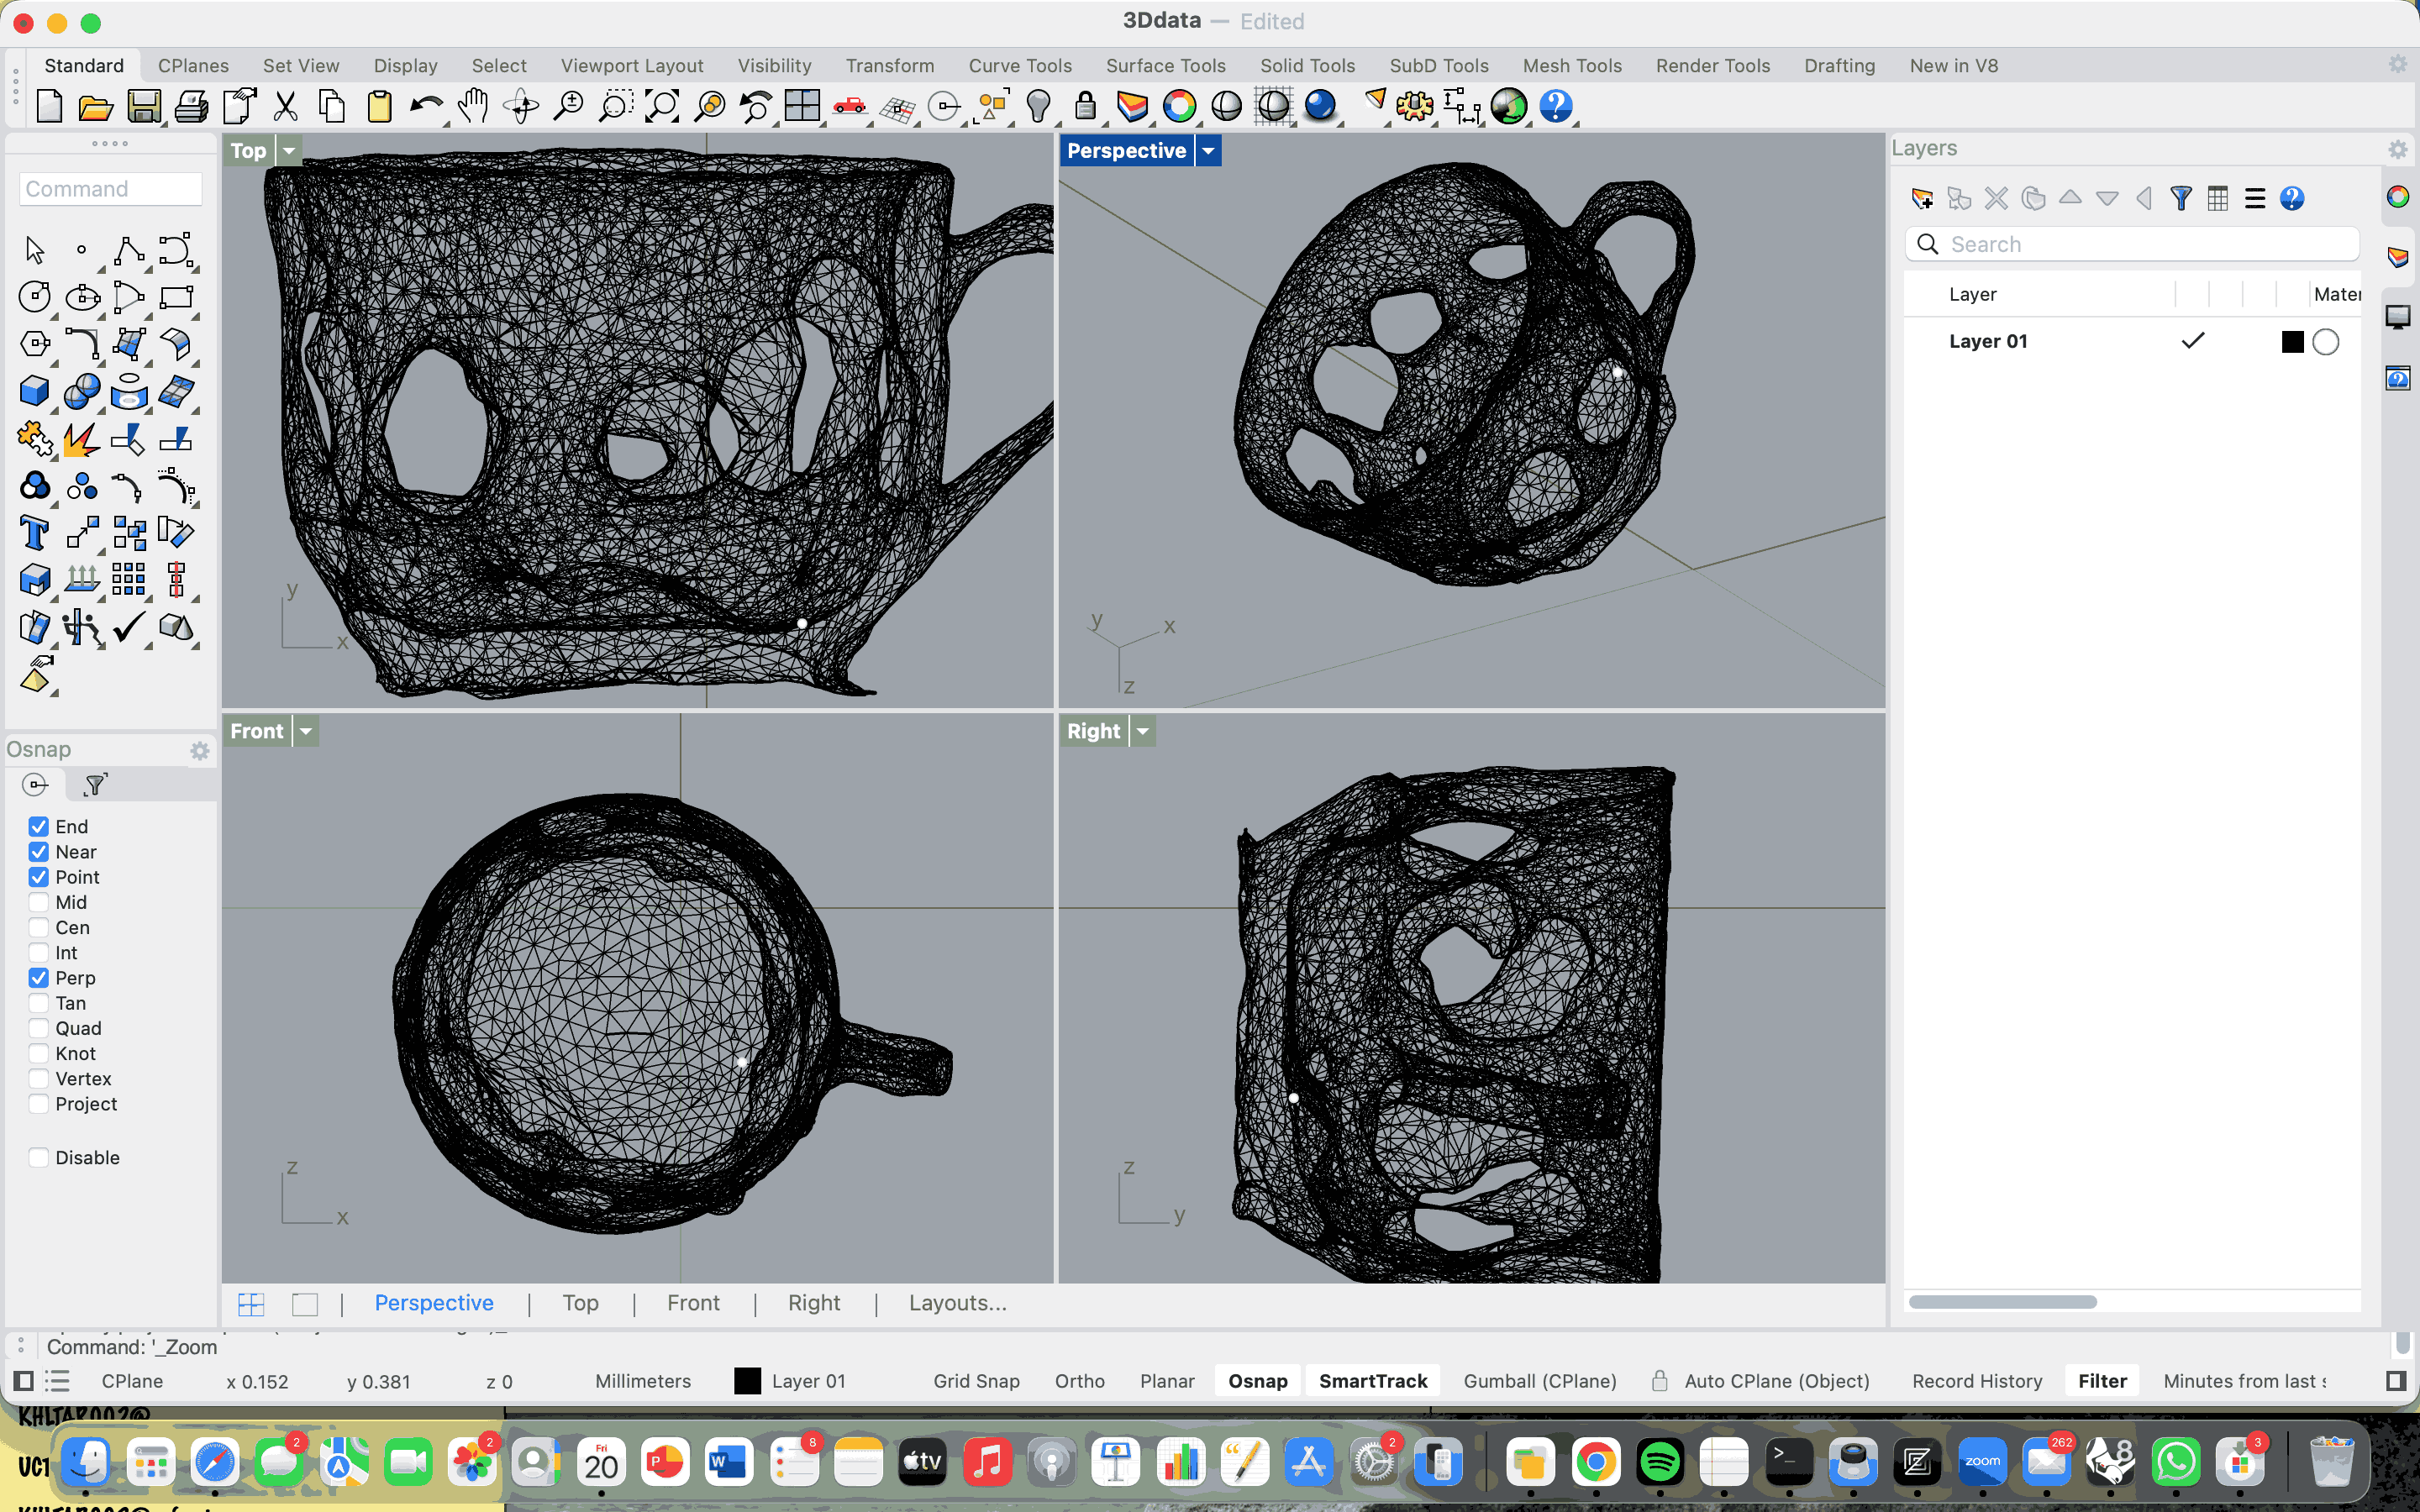This screenshot has width=2420, height=1512.
Task: Click the Print toolbar icon
Action: (191, 106)
